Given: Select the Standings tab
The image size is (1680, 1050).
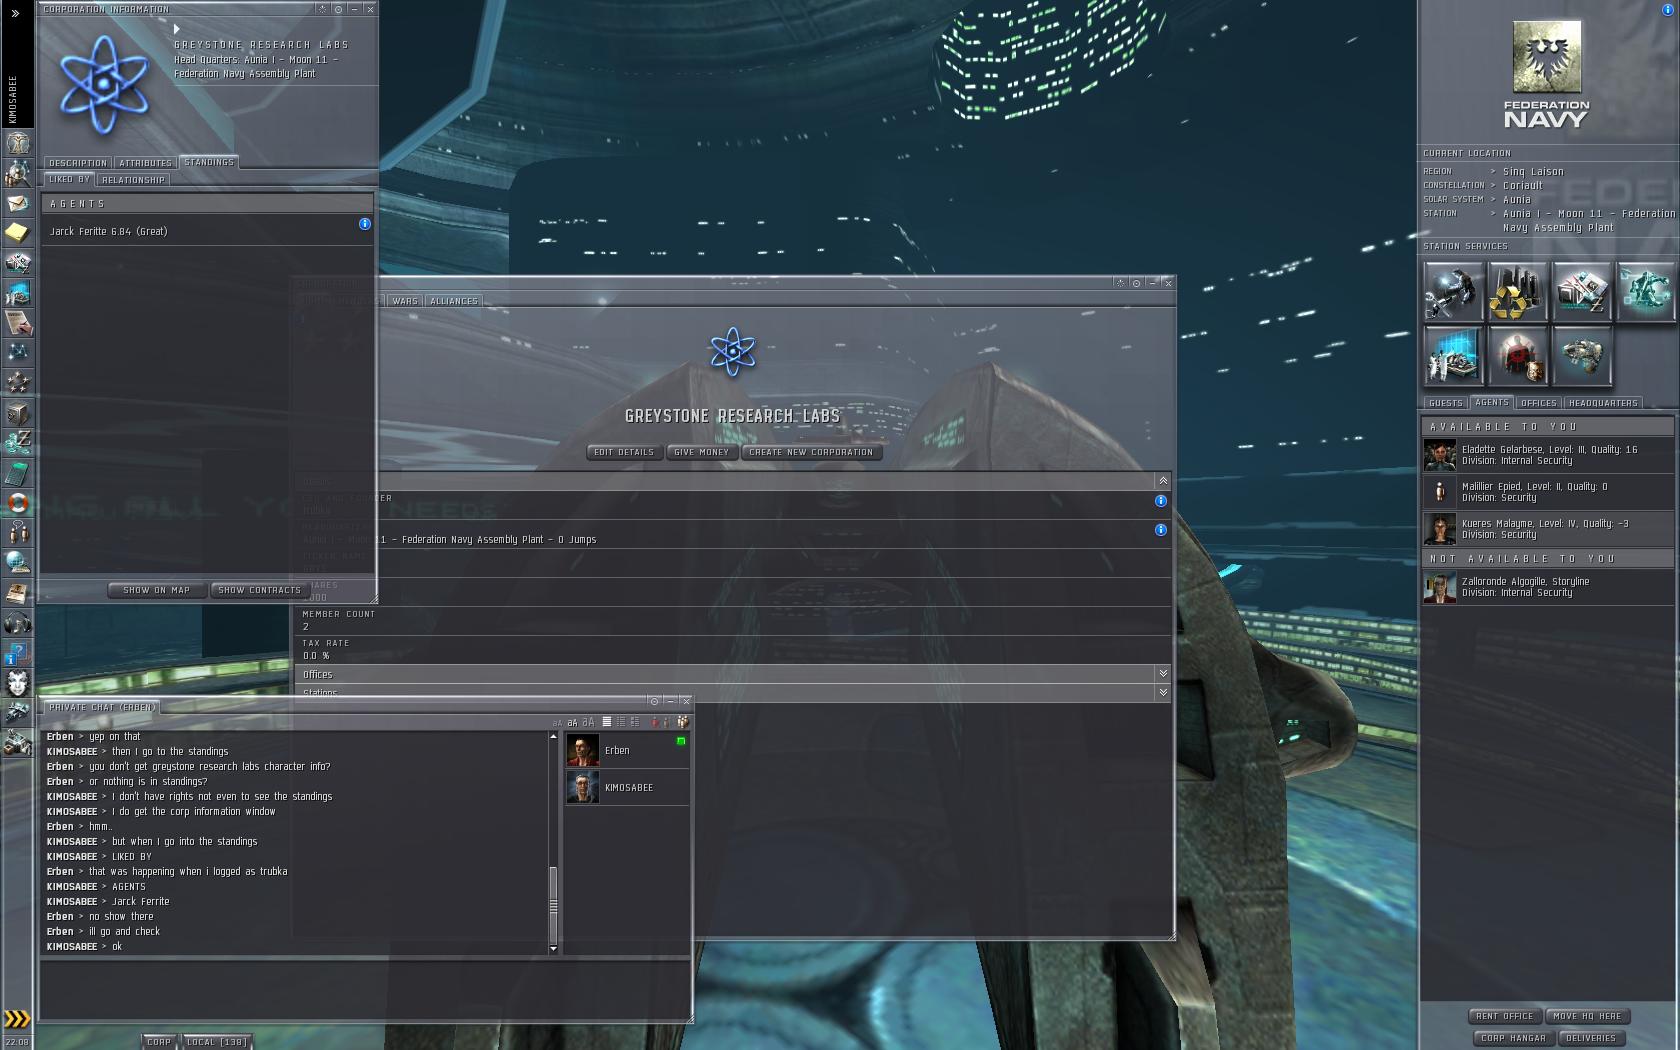Looking at the screenshot, I should [x=209, y=162].
